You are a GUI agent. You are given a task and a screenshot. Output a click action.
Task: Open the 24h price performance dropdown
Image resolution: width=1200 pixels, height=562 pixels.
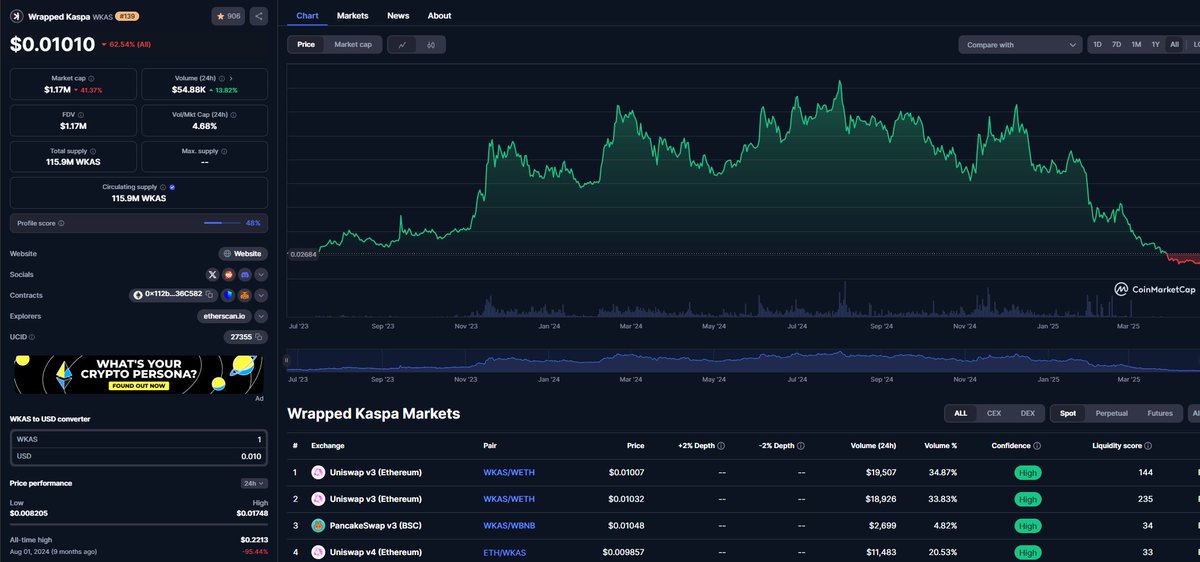[255, 483]
